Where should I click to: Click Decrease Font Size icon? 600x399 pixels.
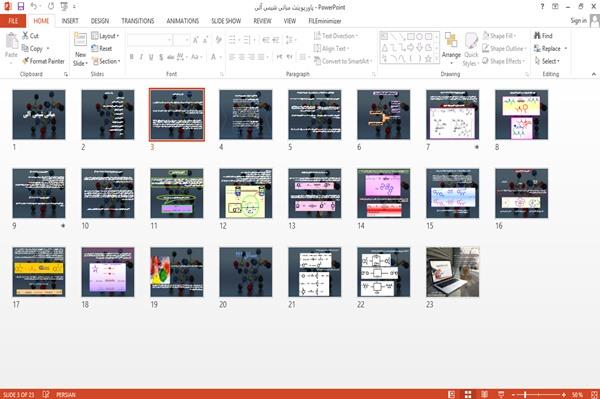pyautogui.click(x=206, y=40)
